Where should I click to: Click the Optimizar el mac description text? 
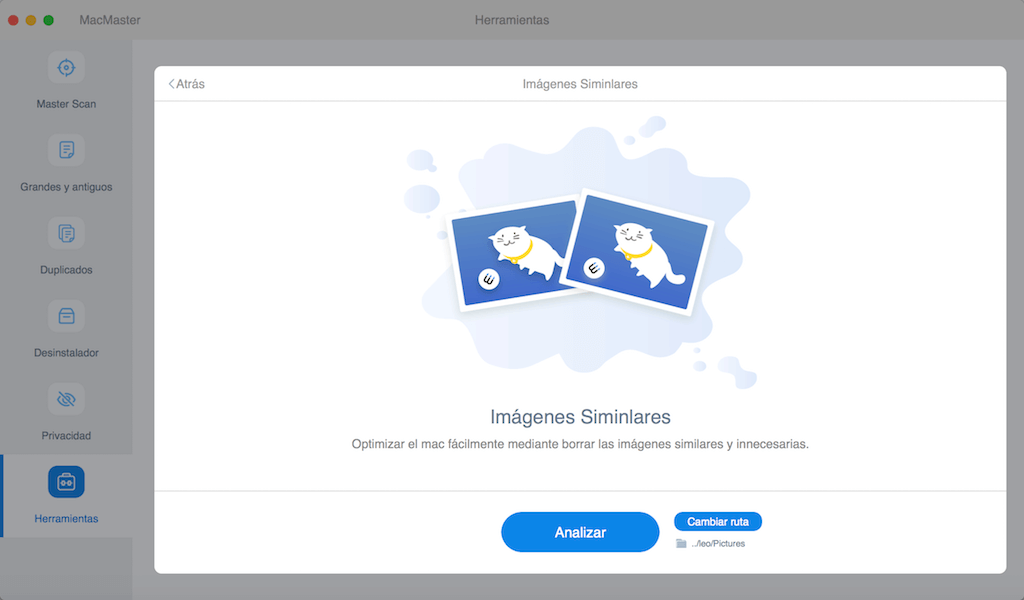click(580, 444)
